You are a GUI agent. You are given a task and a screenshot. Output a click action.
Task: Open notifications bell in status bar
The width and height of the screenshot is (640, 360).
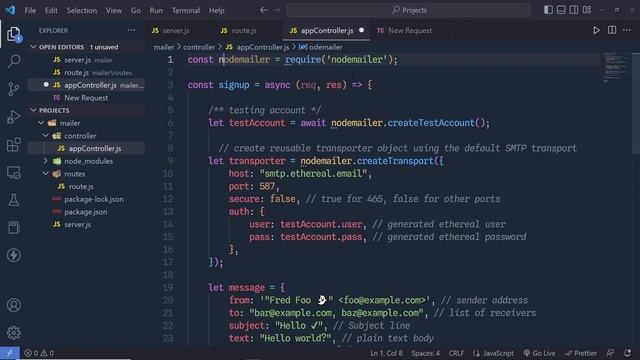(627, 353)
